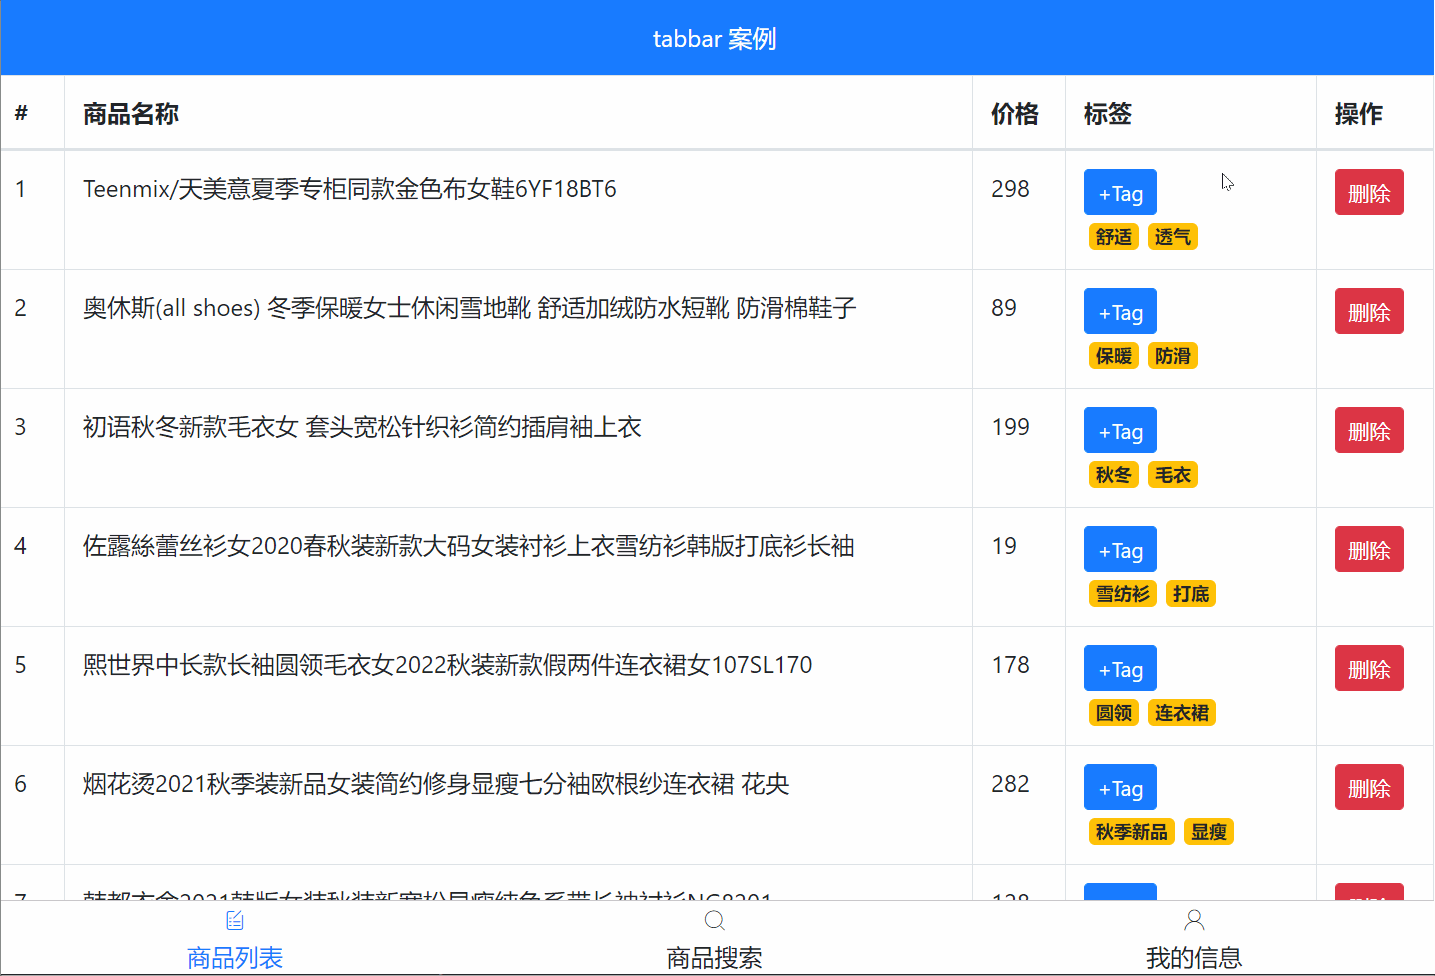Open the 我的信息 tab
The height and width of the screenshot is (976, 1435).
pos(1194,957)
